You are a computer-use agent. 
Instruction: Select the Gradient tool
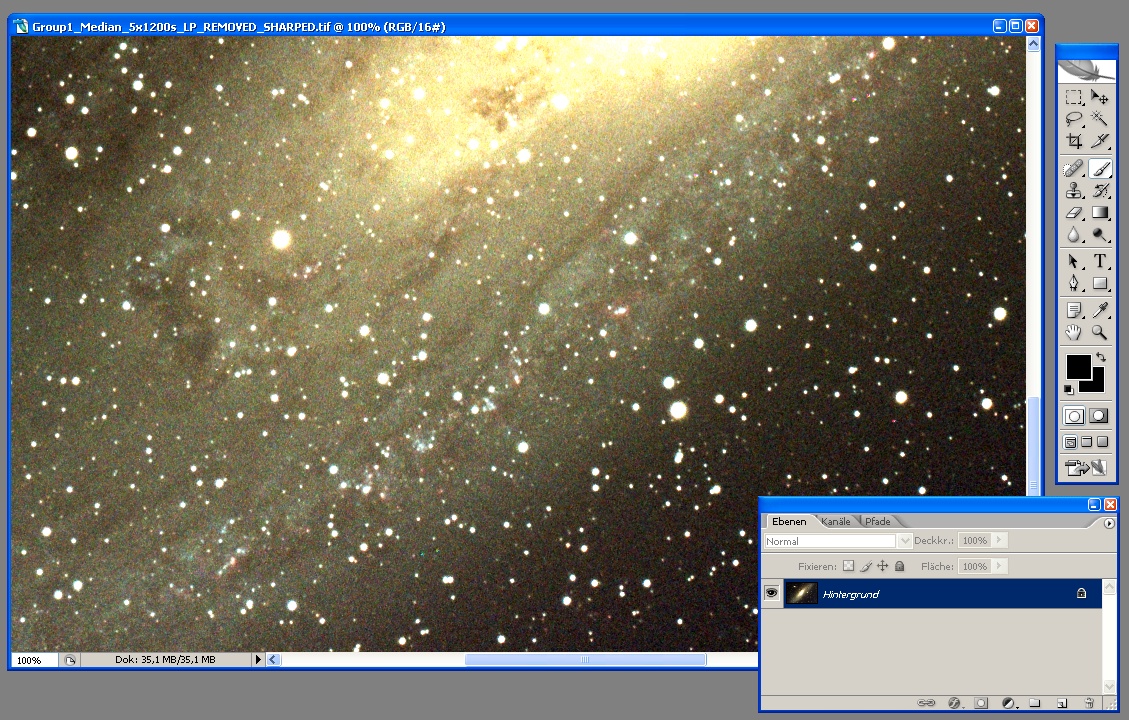1099,213
